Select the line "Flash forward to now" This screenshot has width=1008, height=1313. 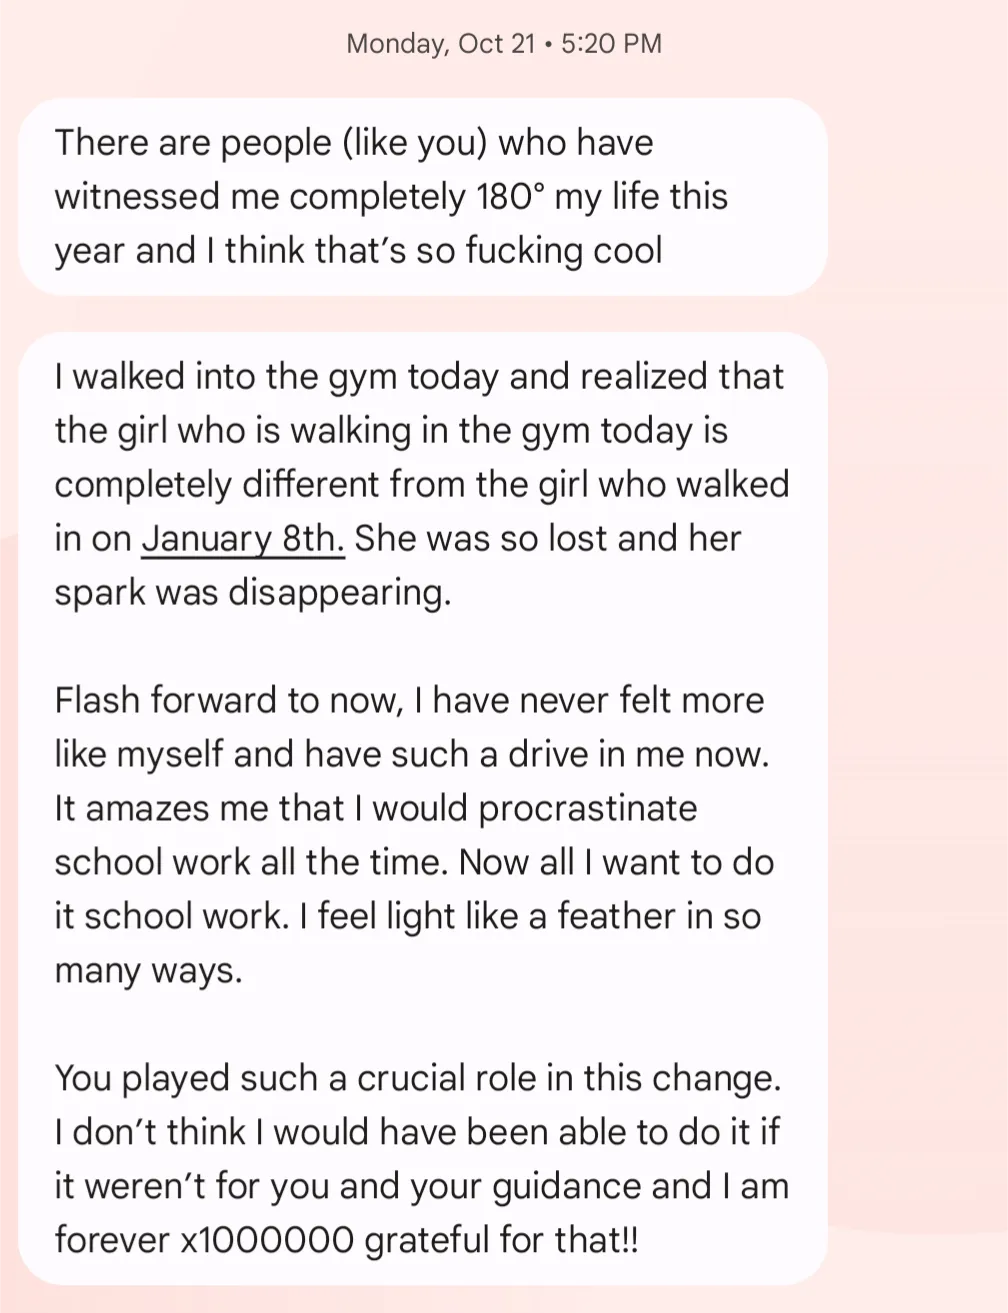point(409,700)
